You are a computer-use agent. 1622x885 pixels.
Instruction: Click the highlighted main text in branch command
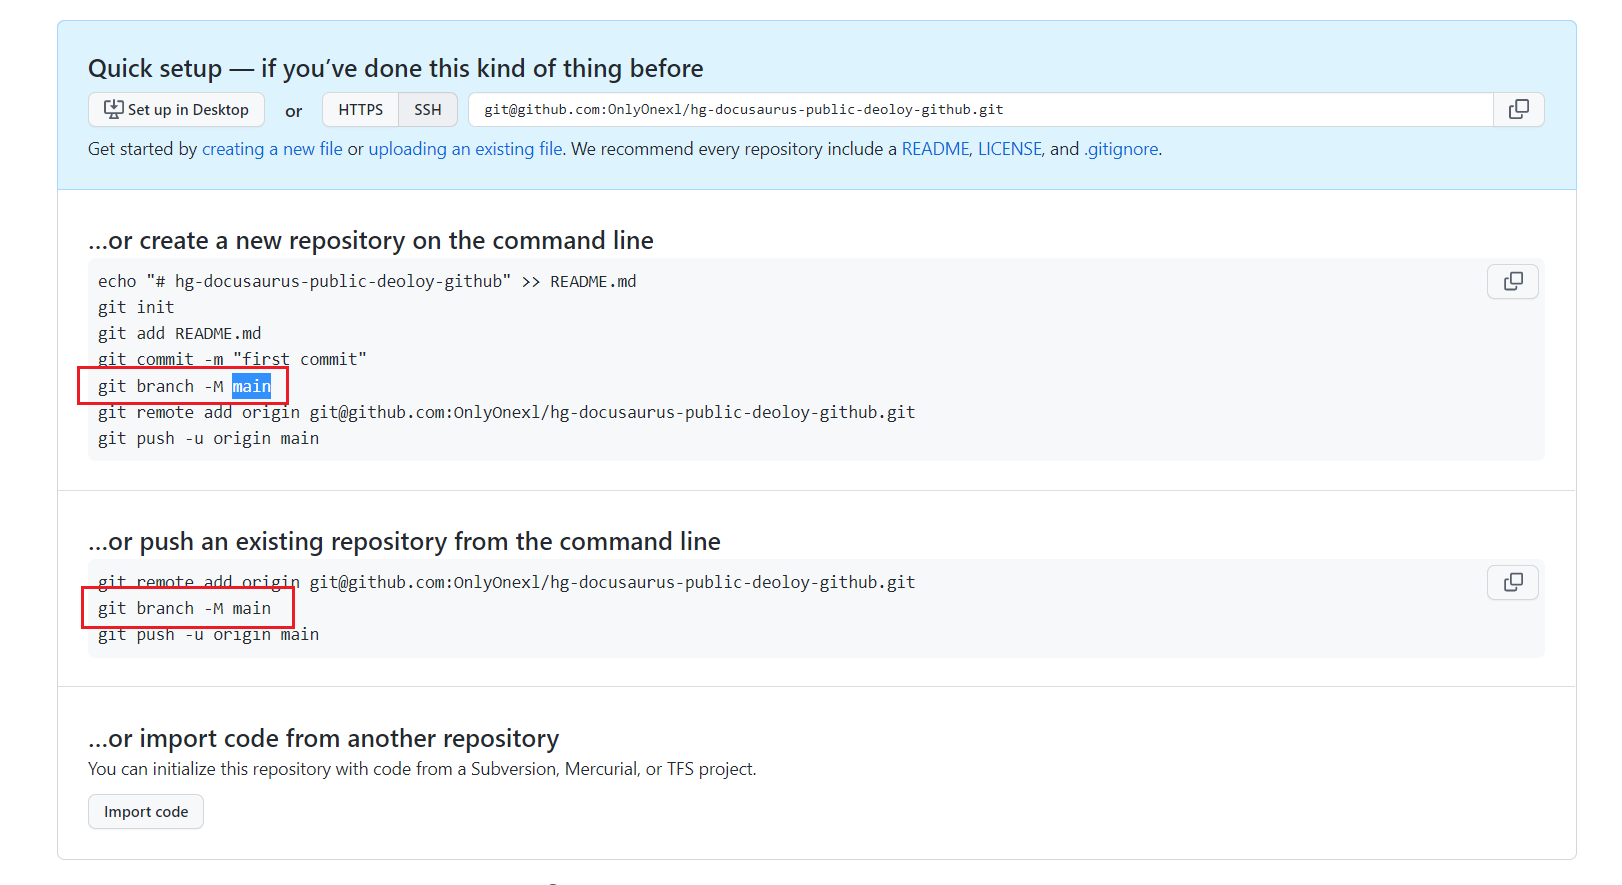click(252, 386)
